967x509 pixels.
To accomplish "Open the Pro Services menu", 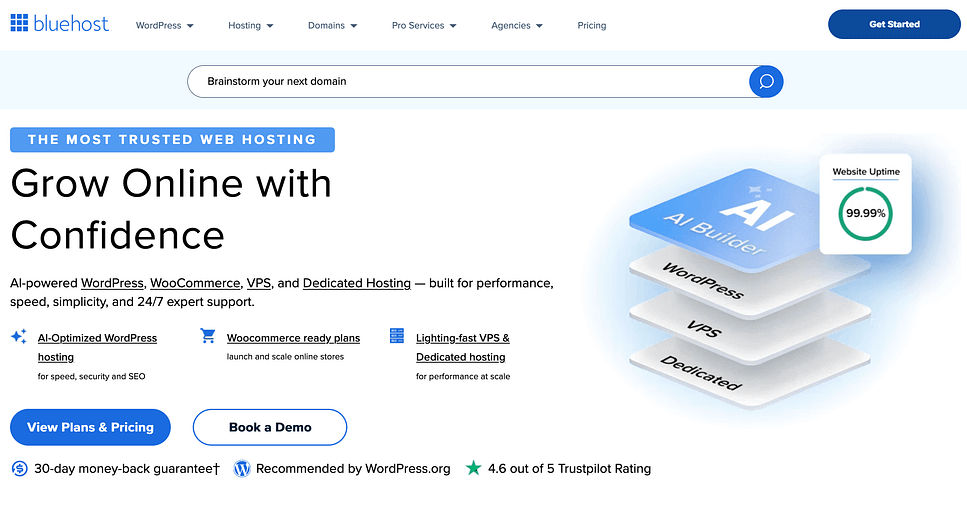I will pos(424,25).
